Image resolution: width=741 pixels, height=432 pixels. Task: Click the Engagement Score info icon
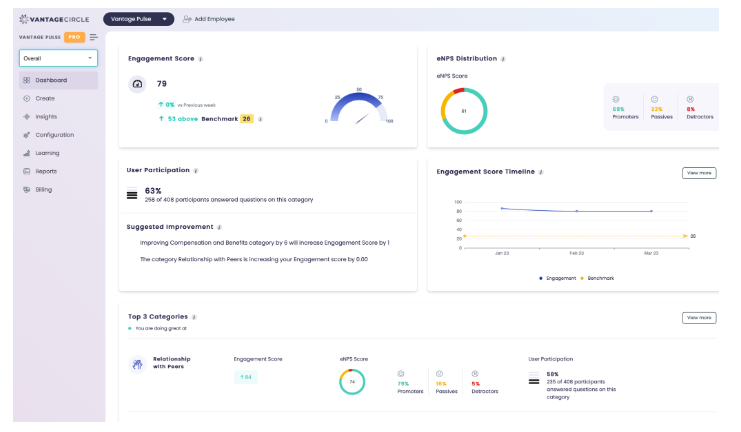200,59
